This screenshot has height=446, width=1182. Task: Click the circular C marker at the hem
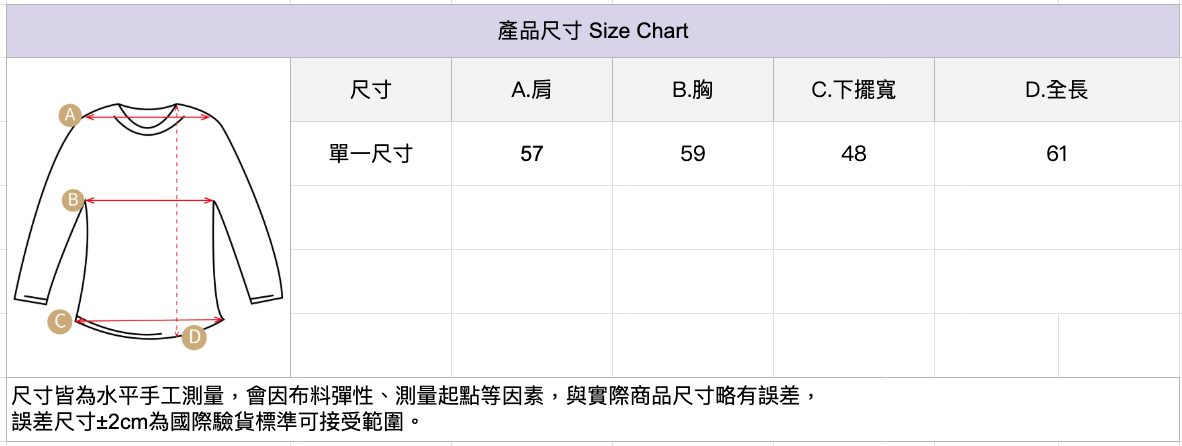pyautogui.click(x=61, y=321)
